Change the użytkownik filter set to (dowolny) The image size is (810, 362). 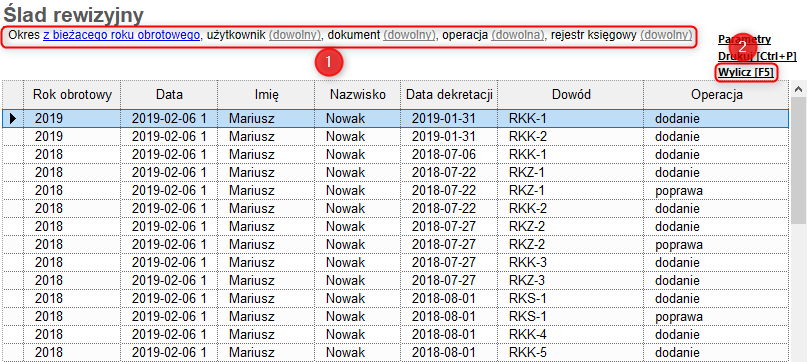click(295, 35)
